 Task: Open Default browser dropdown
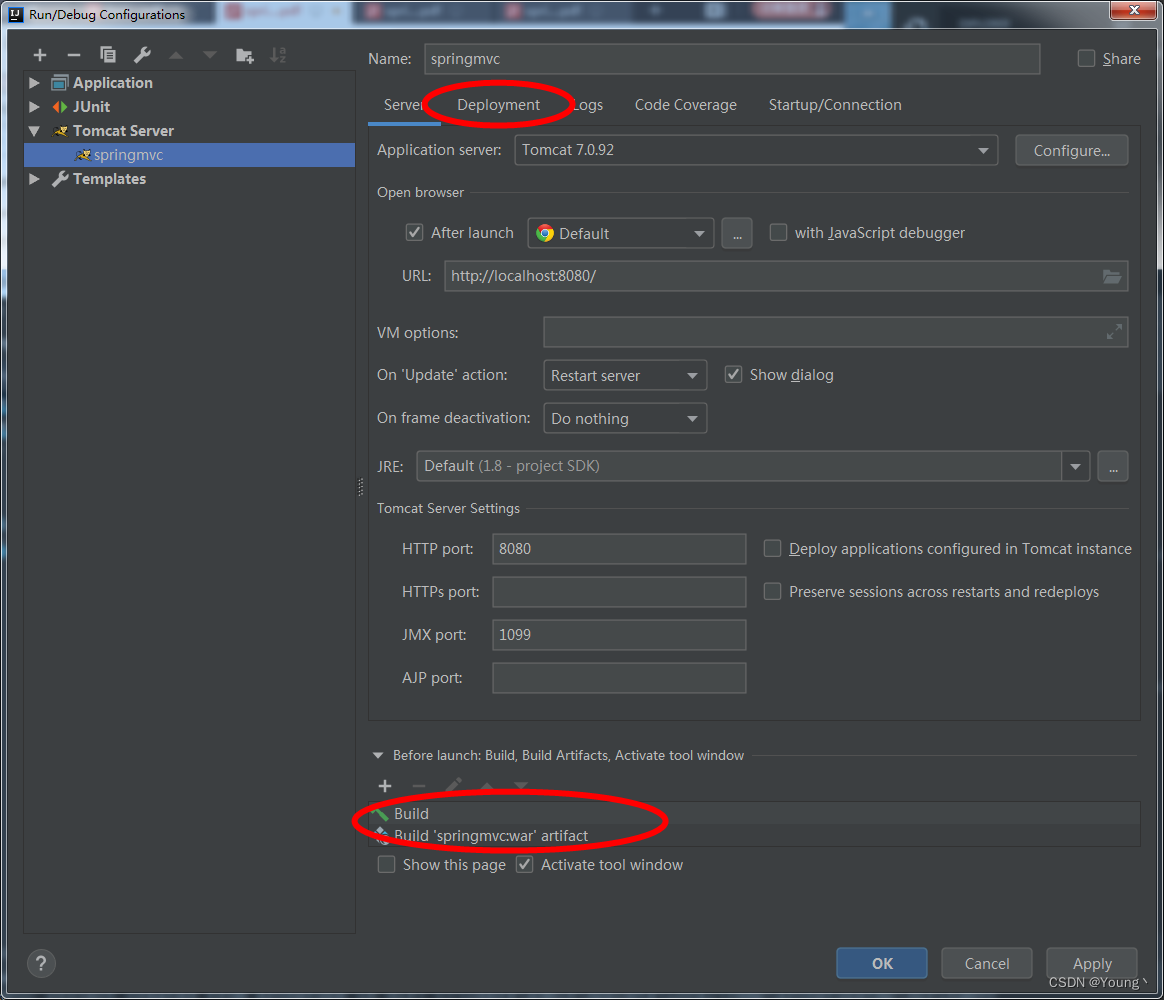621,233
